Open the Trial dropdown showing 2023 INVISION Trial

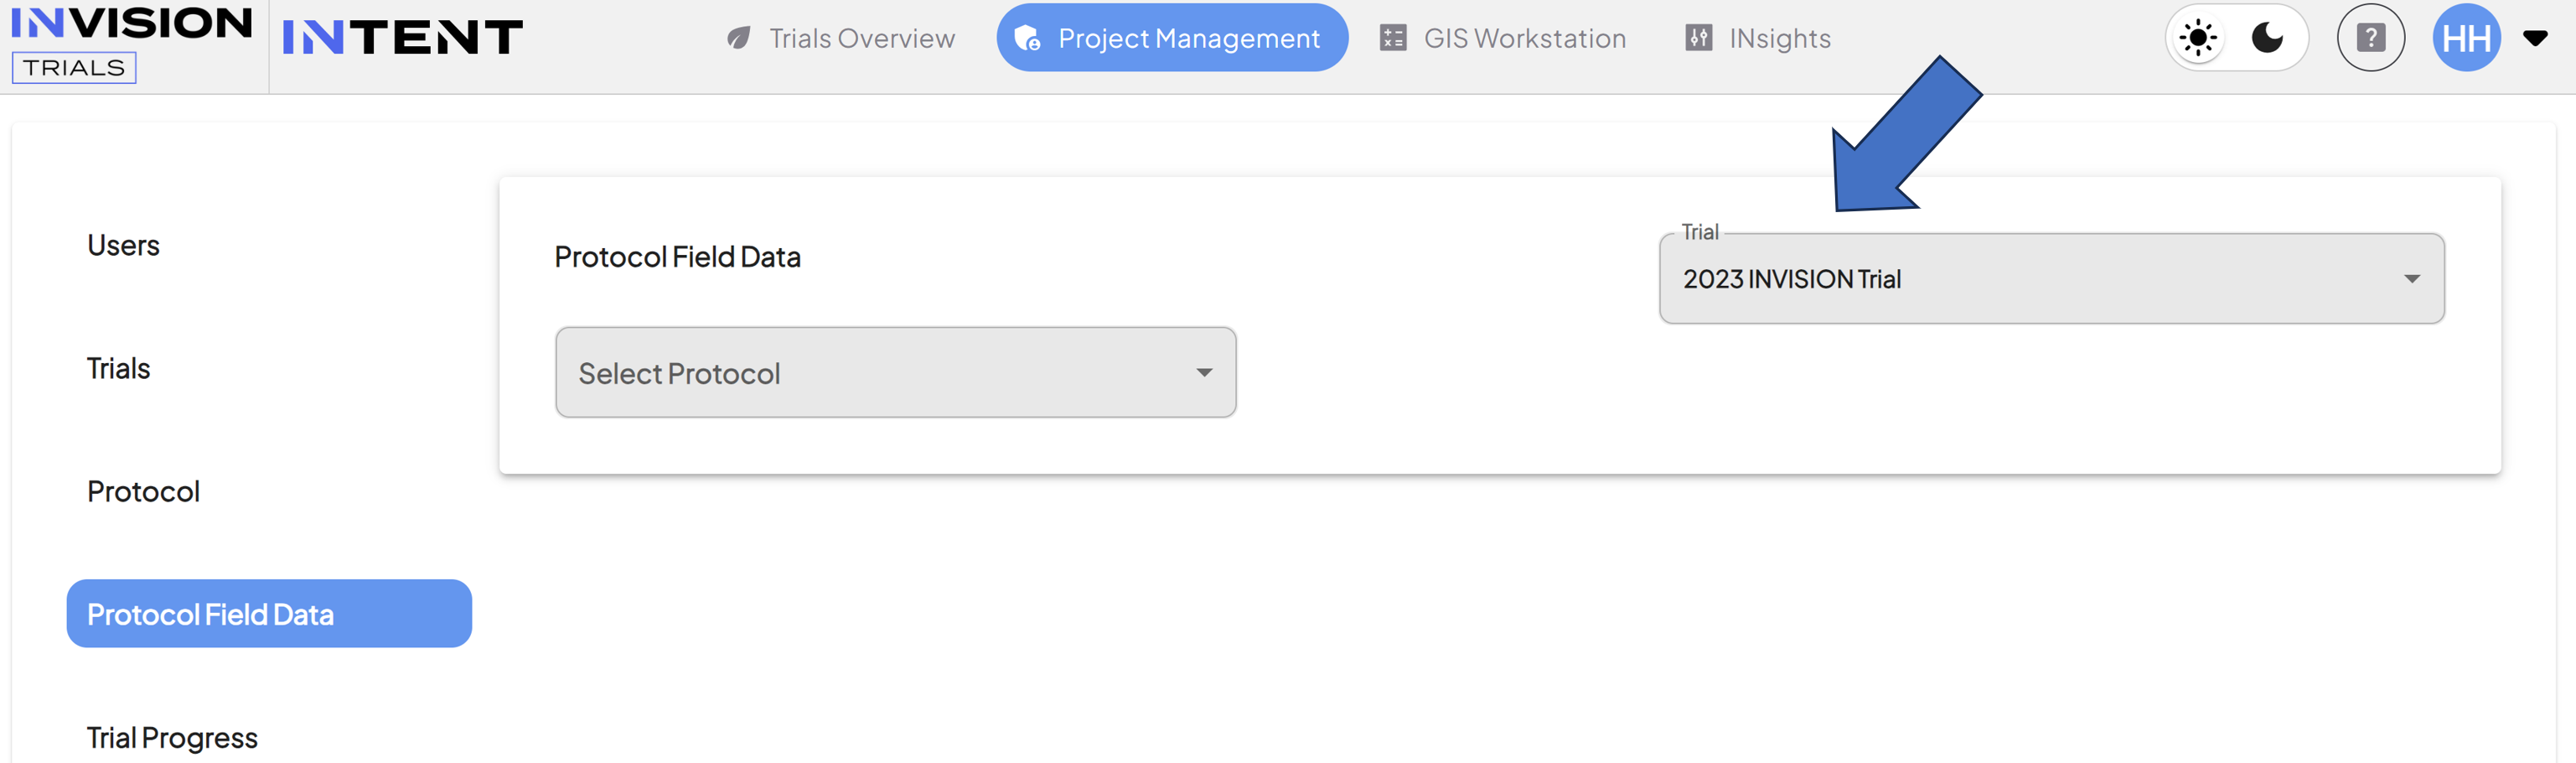click(x=2051, y=279)
